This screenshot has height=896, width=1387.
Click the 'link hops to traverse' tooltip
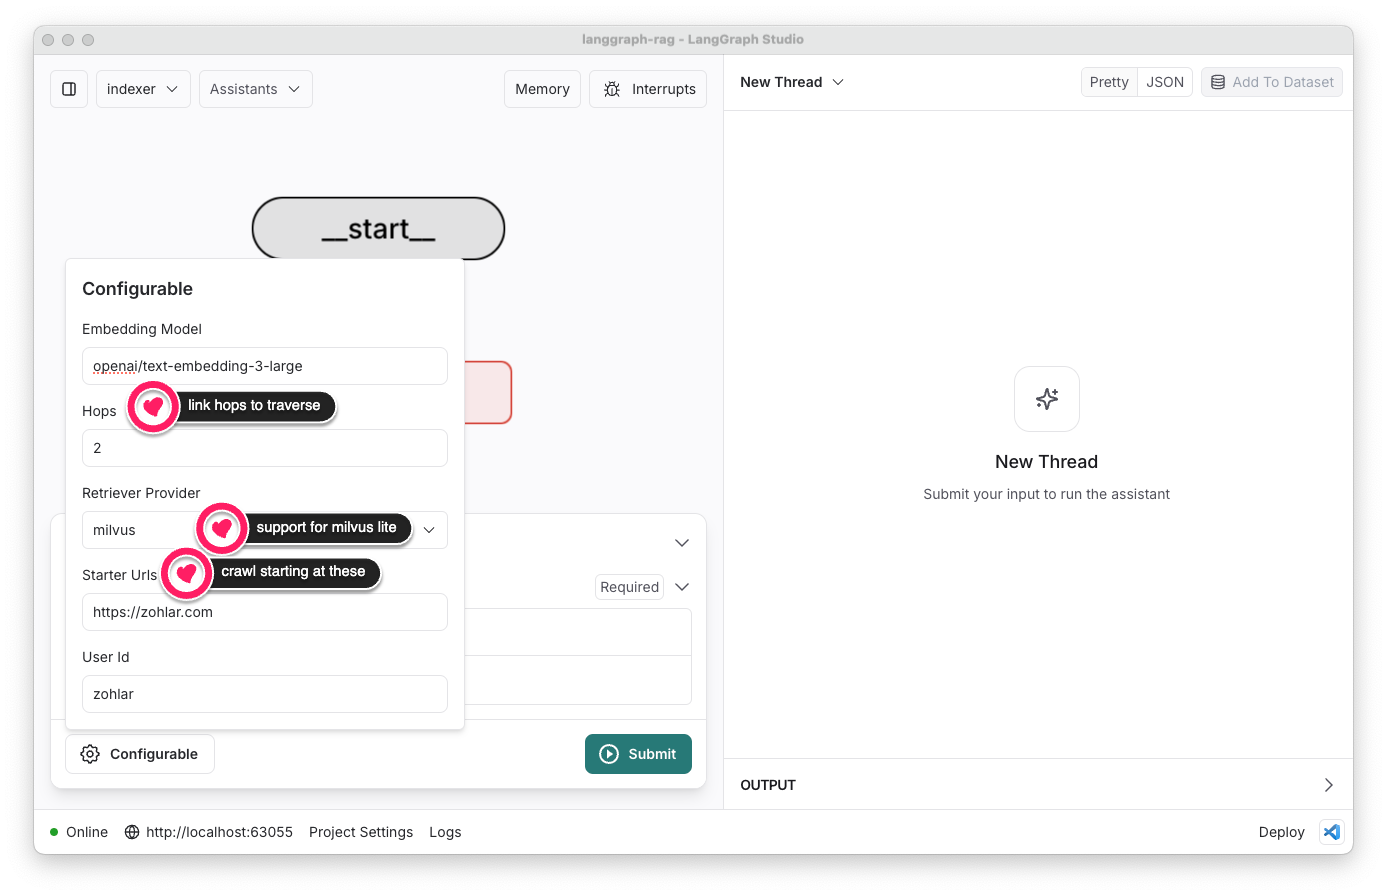coord(254,406)
